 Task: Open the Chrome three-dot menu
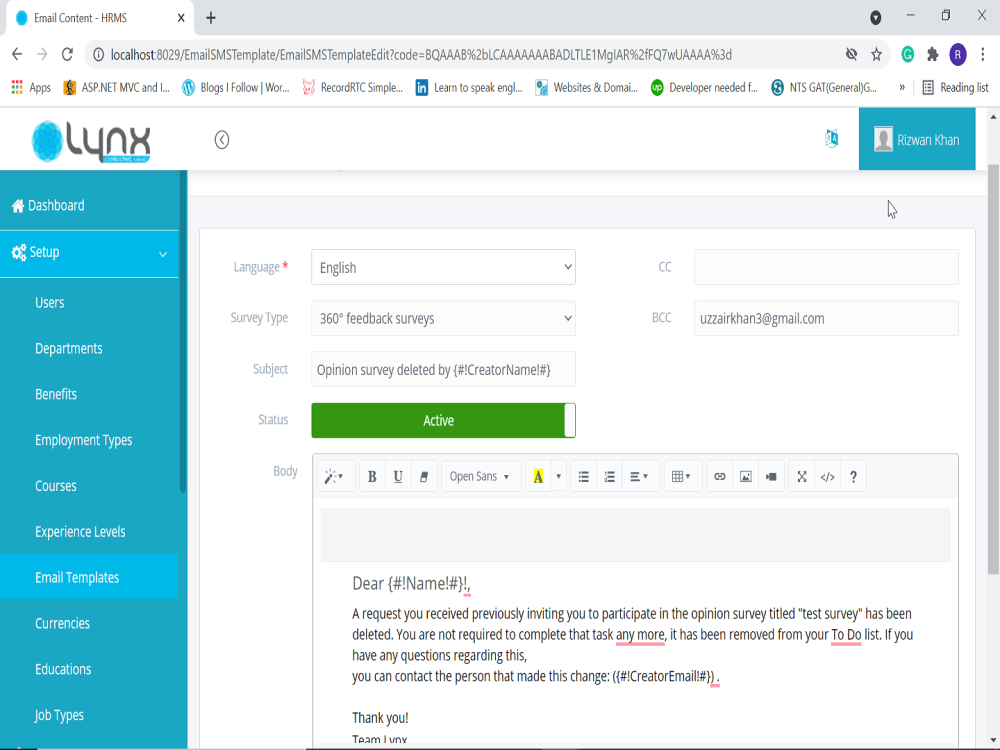[x=983, y=54]
